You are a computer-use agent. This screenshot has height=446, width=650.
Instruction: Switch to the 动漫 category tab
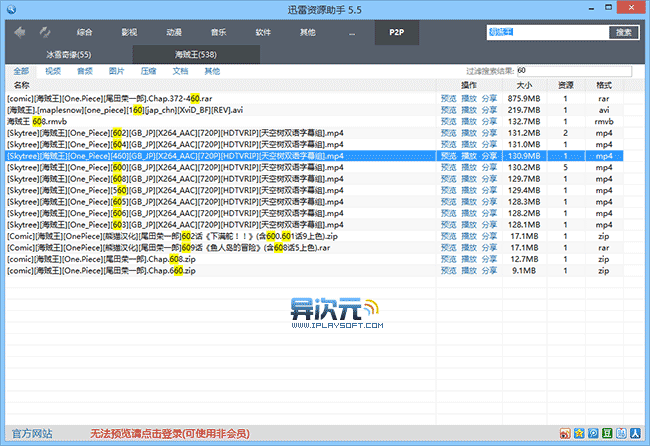pos(174,32)
